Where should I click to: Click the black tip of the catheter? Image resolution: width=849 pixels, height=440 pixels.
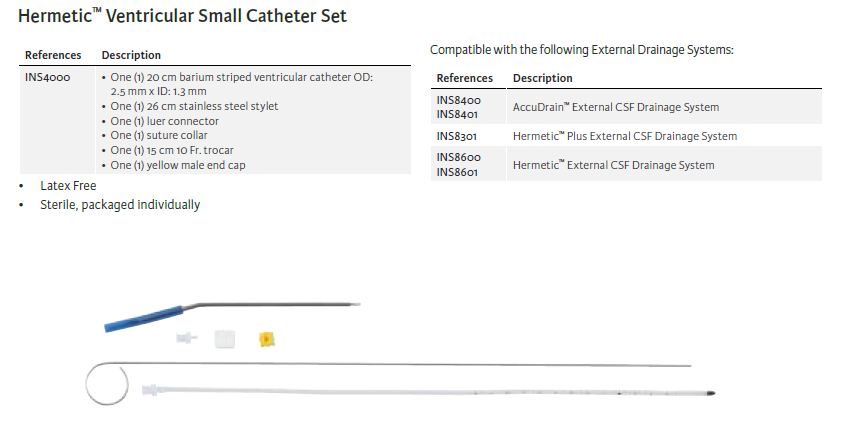(709, 393)
